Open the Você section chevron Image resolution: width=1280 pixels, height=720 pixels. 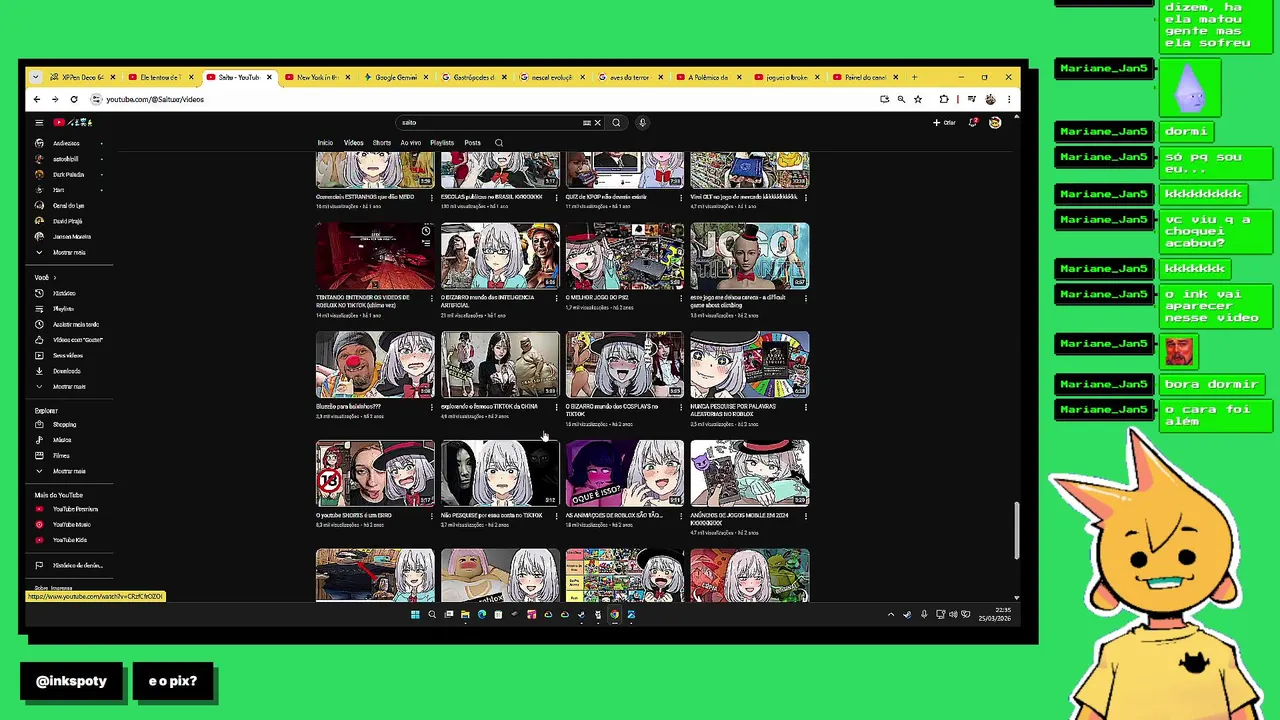55,277
